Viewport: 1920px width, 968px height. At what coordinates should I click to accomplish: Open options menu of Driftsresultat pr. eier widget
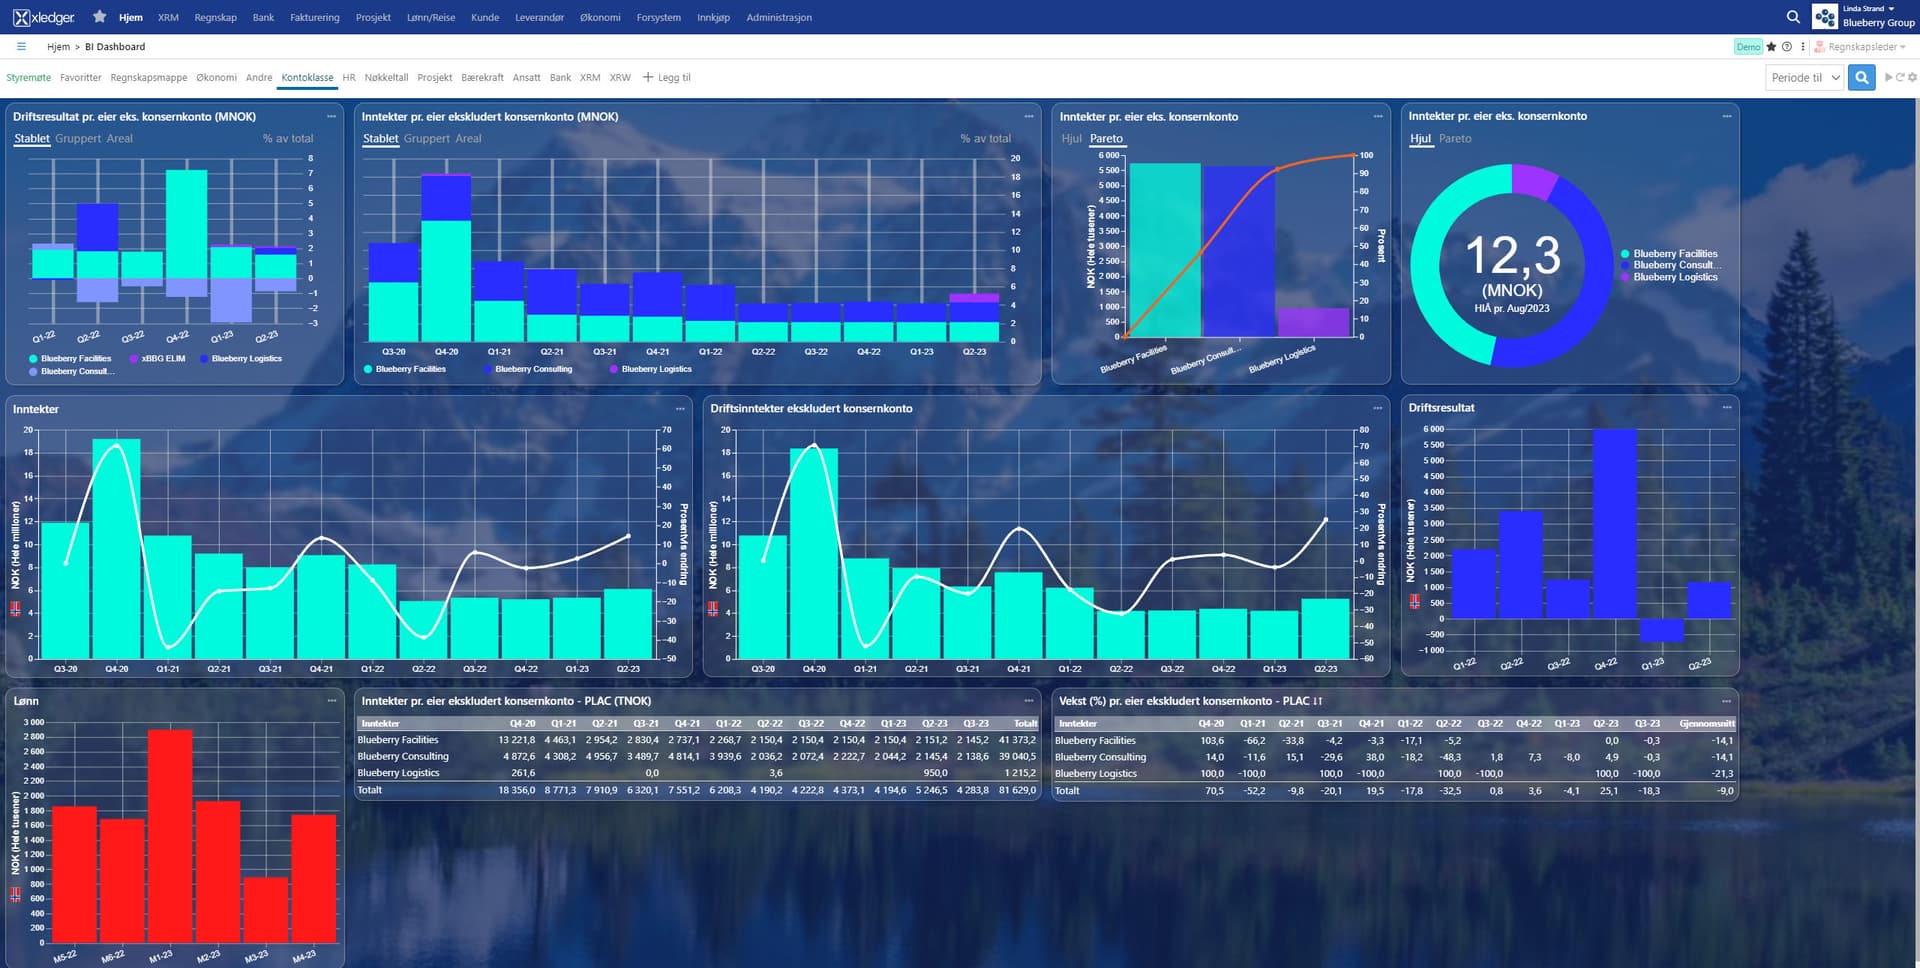[x=331, y=117]
